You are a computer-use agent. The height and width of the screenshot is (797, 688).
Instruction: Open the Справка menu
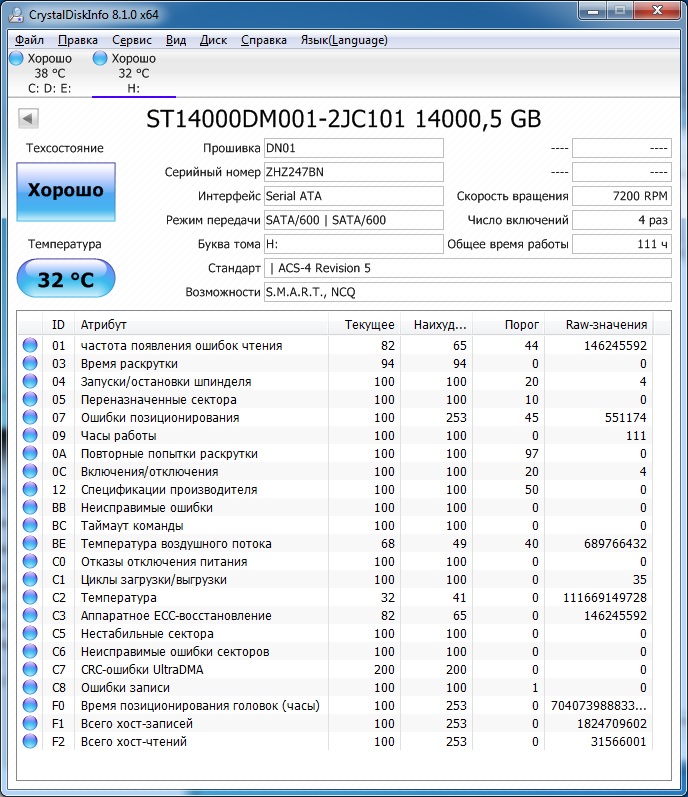264,40
